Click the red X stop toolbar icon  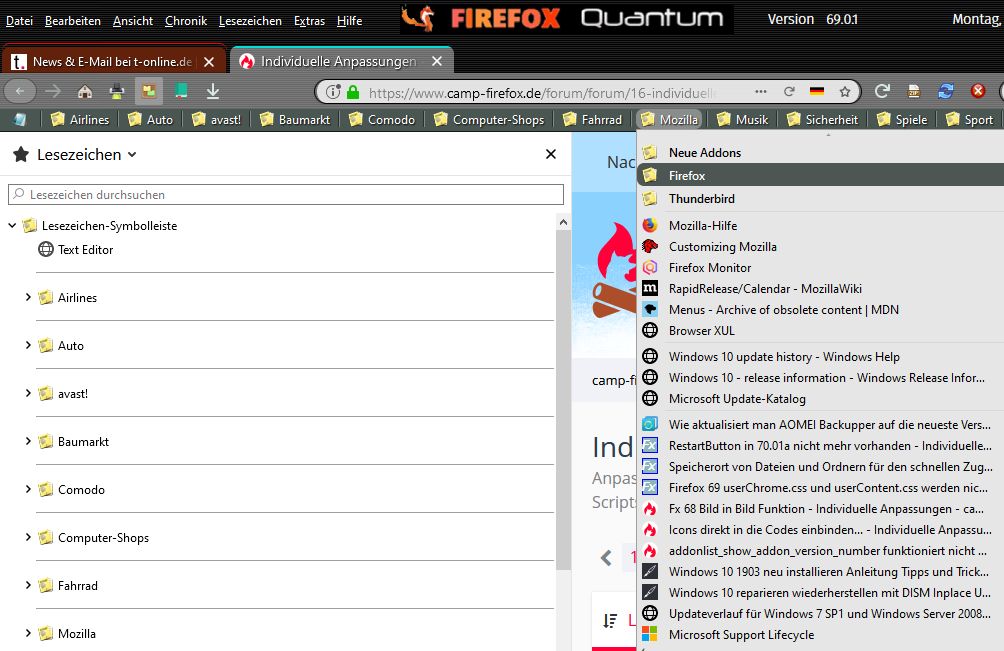pyautogui.click(x=978, y=91)
